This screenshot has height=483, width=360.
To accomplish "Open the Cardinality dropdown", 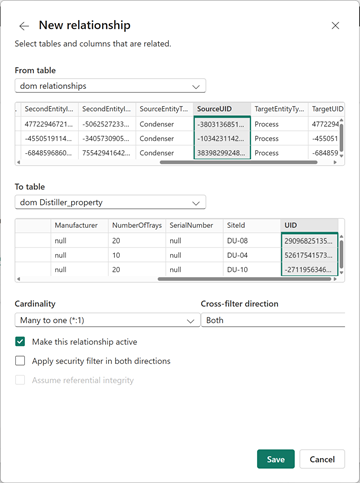I will (x=107, y=320).
